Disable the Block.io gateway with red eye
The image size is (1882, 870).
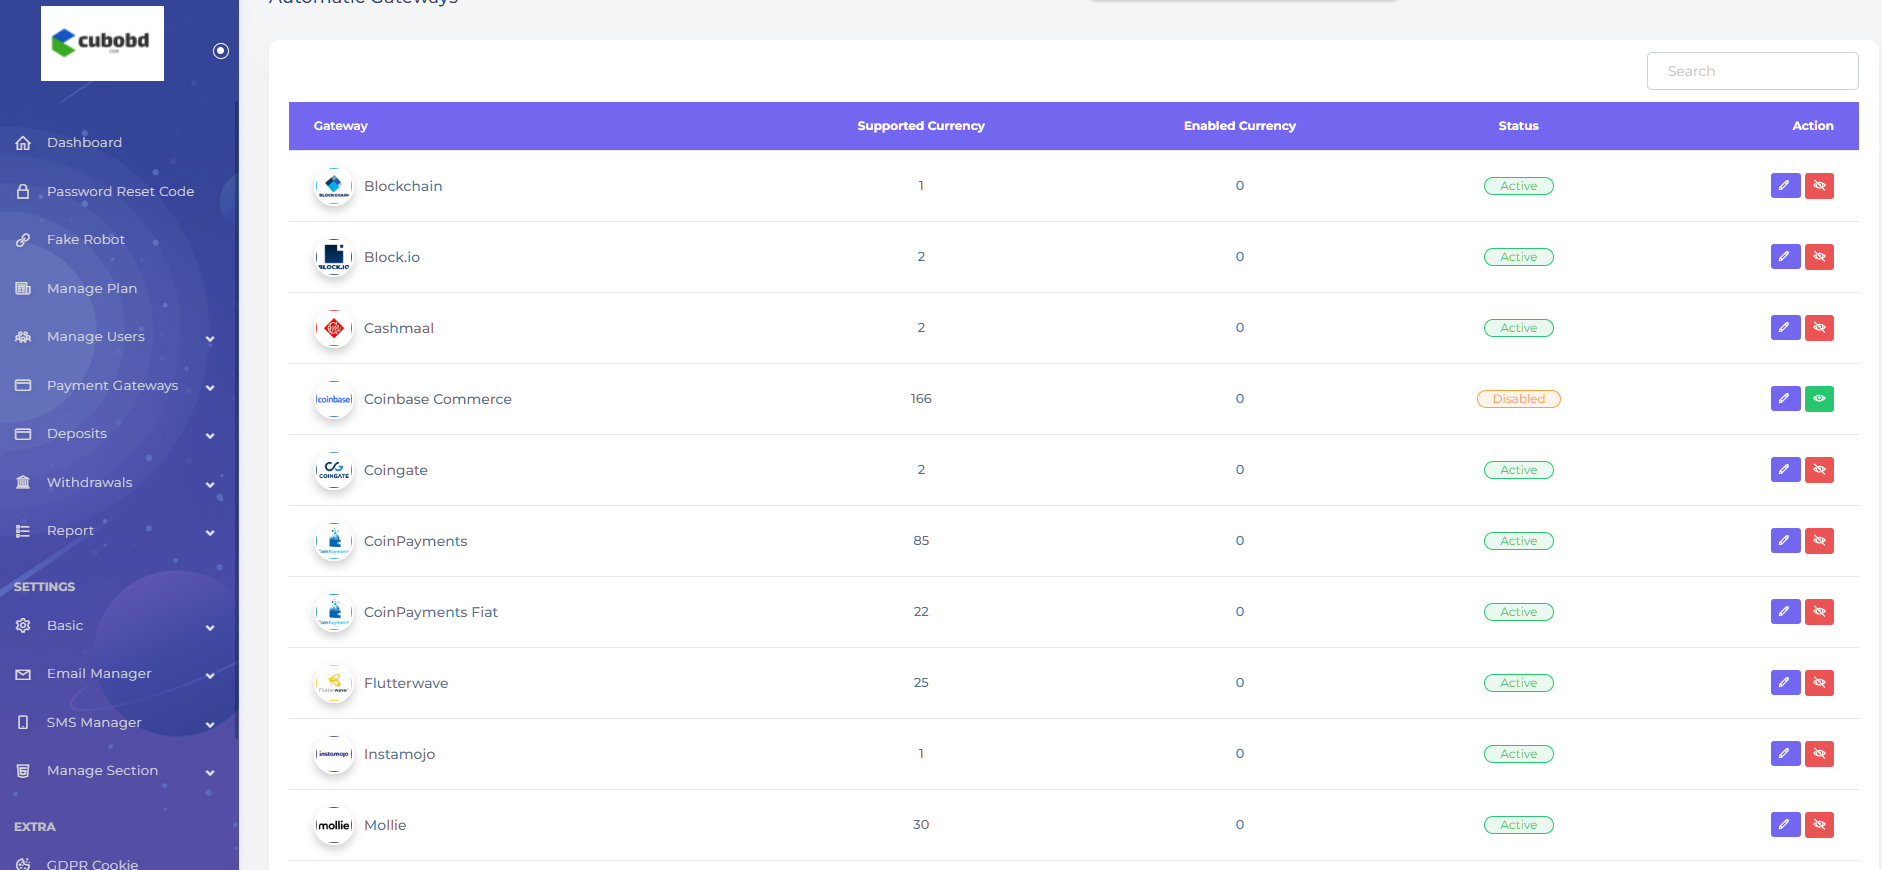coord(1819,257)
